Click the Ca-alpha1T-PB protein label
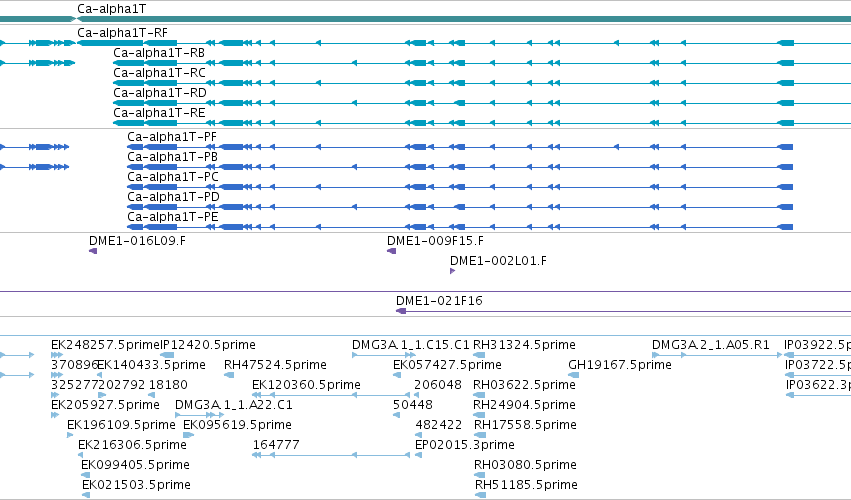The width and height of the screenshot is (851, 500). (172, 157)
